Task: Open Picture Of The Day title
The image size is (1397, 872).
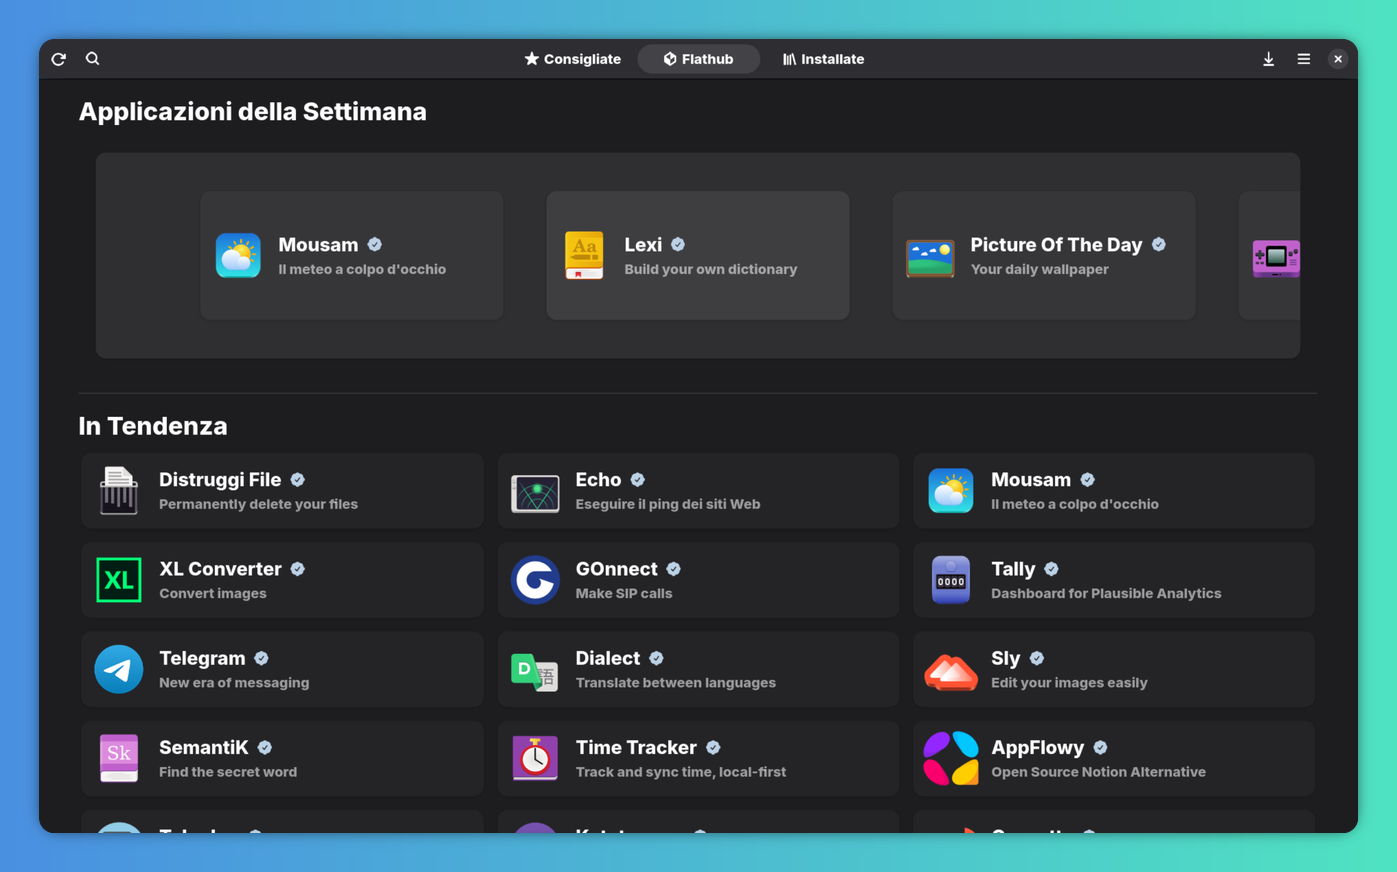Action: [x=1056, y=245]
